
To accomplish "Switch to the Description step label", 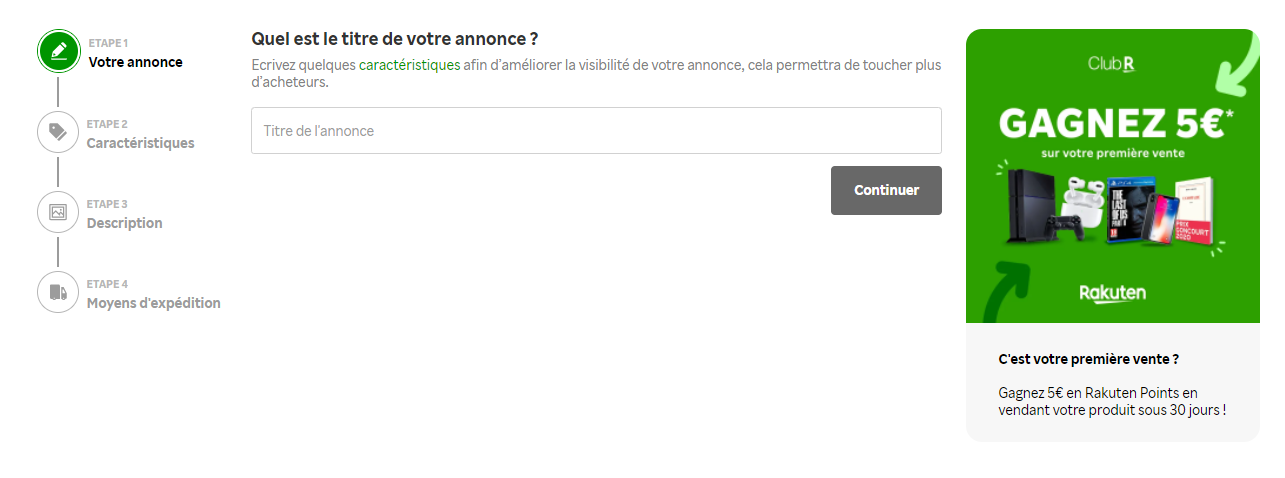I will (125, 223).
